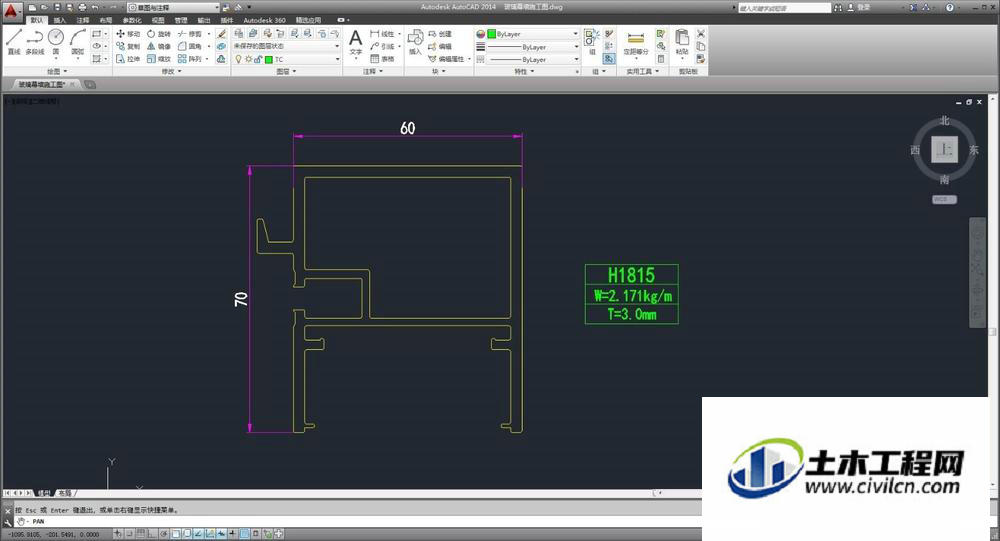This screenshot has width=1000, height=541.
Task: Switch to the 视图 (View) ribbon tab
Action: (158, 20)
